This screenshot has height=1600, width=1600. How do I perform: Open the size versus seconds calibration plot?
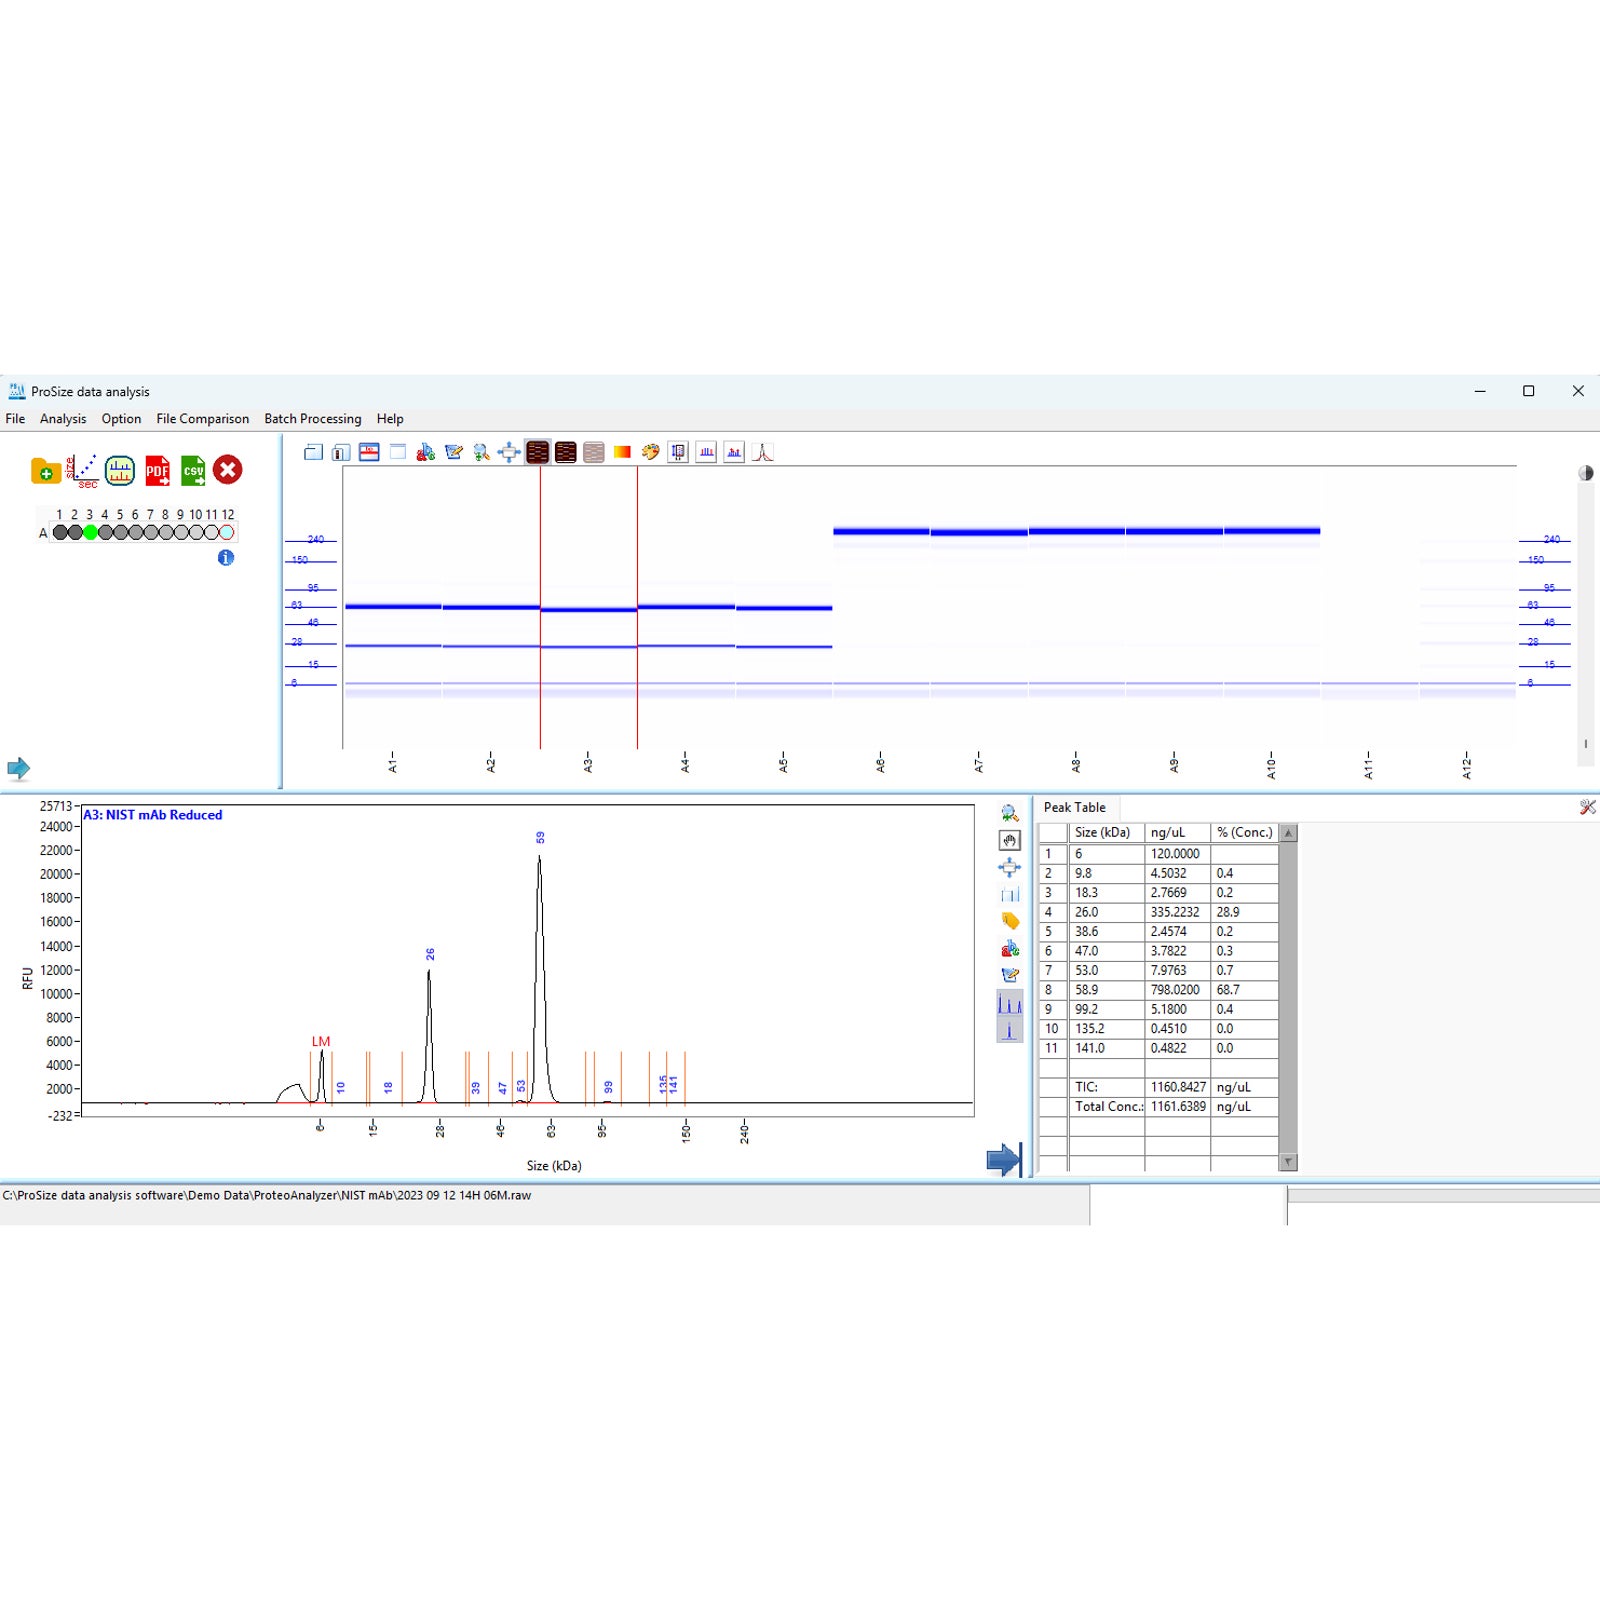coord(83,471)
